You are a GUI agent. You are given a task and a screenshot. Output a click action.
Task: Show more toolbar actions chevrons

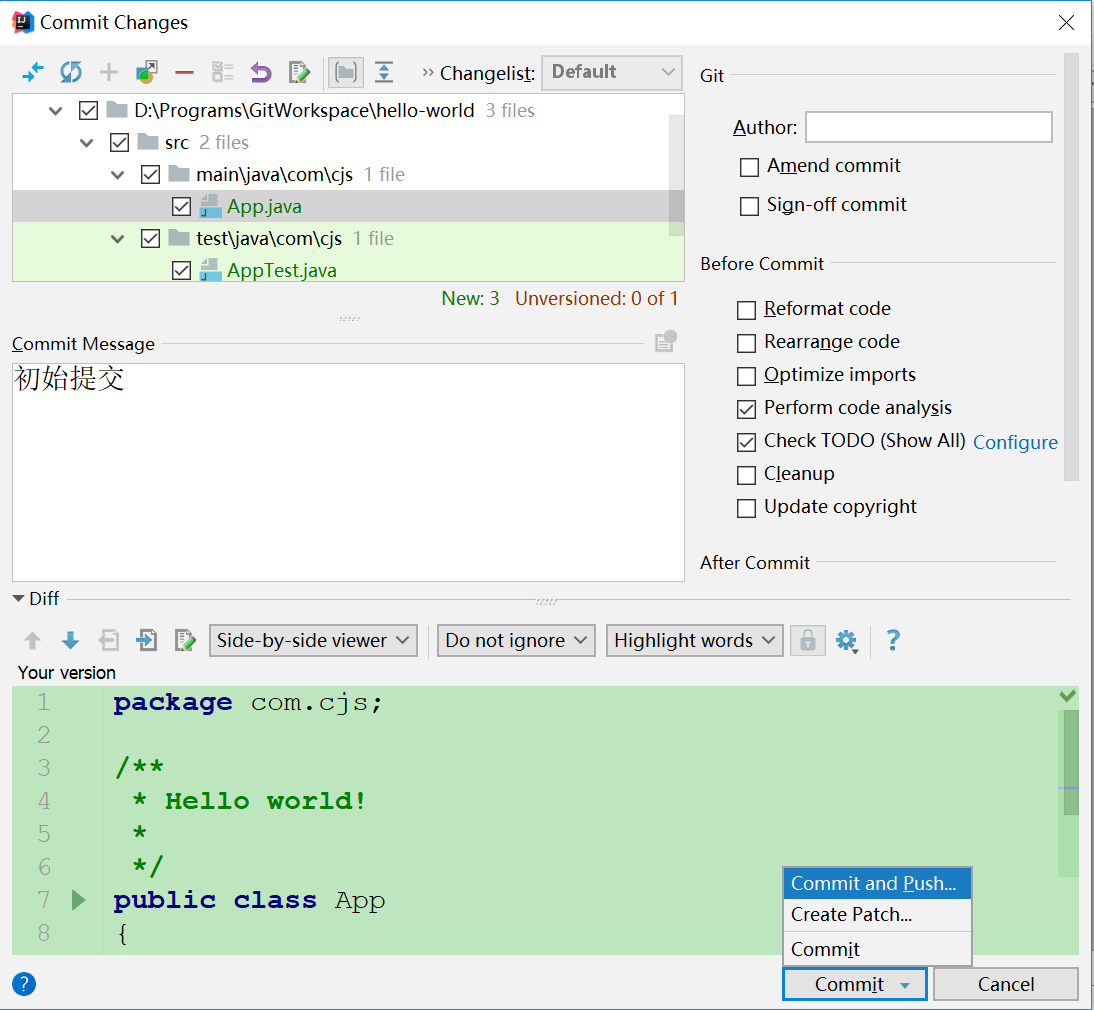[428, 73]
